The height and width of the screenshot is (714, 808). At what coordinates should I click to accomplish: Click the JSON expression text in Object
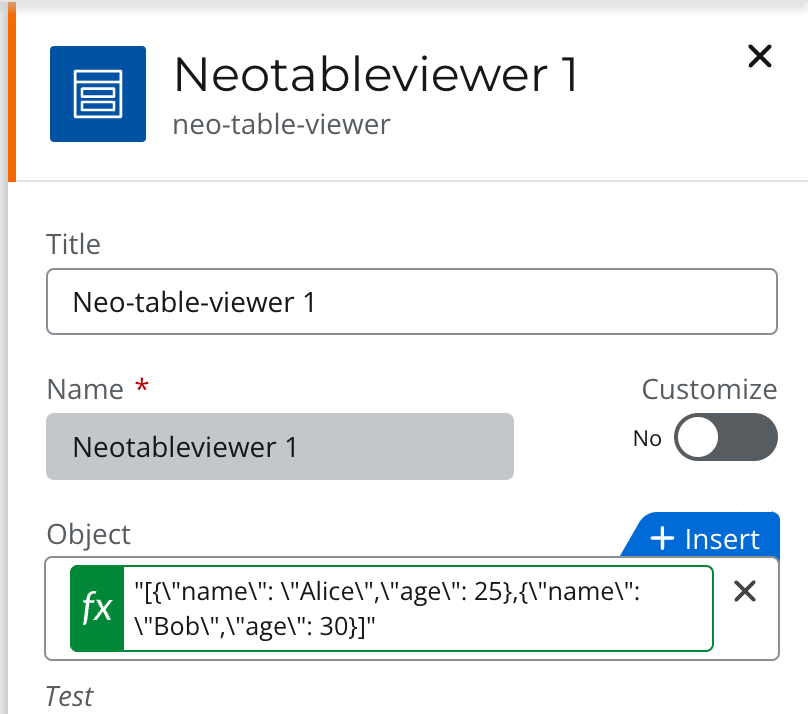tap(400, 608)
